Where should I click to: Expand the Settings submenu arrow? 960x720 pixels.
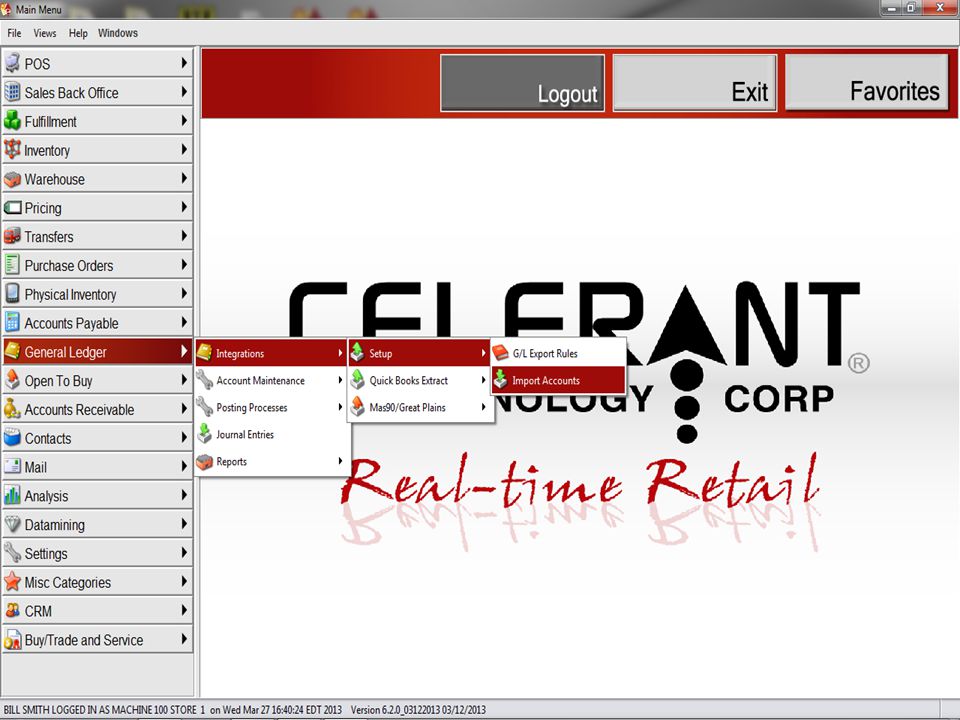pyautogui.click(x=184, y=553)
